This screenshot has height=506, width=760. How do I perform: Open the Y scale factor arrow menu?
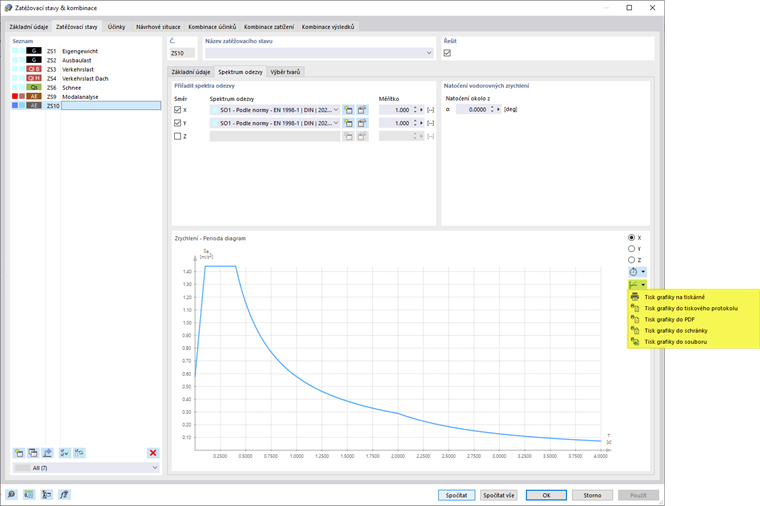tap(422, 123)
